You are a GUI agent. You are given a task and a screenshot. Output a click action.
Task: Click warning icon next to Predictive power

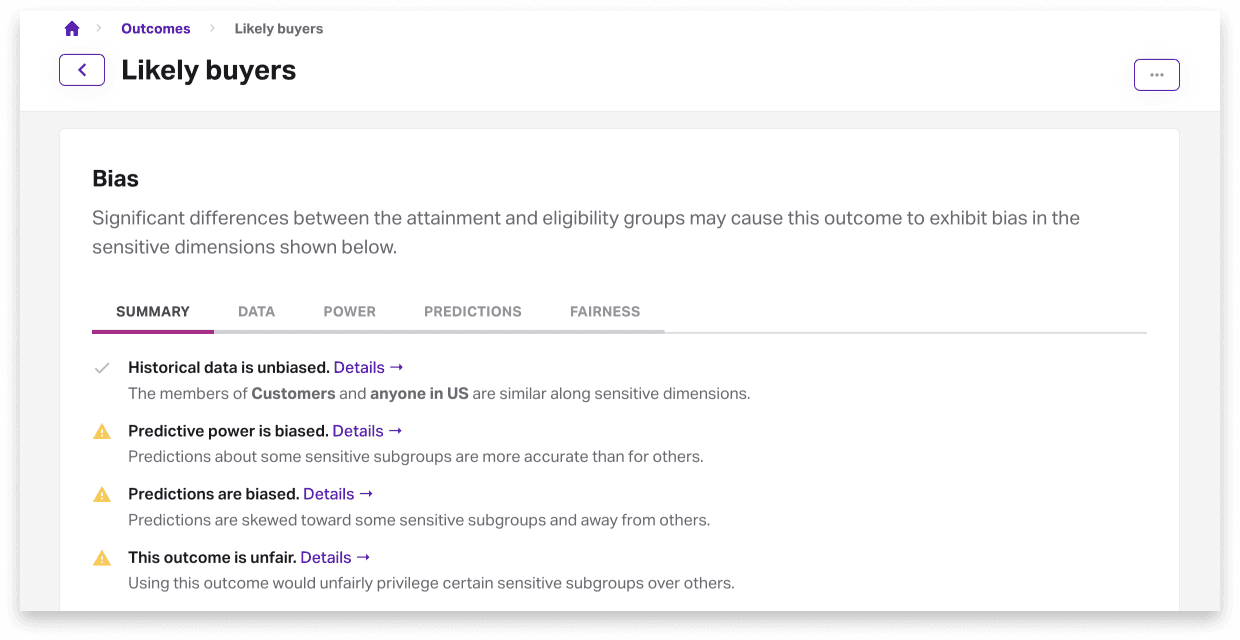(x=102, y=432)
